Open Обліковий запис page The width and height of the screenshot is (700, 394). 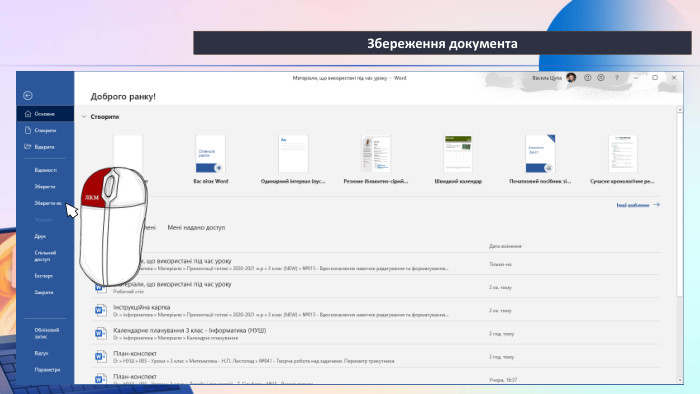46,333
